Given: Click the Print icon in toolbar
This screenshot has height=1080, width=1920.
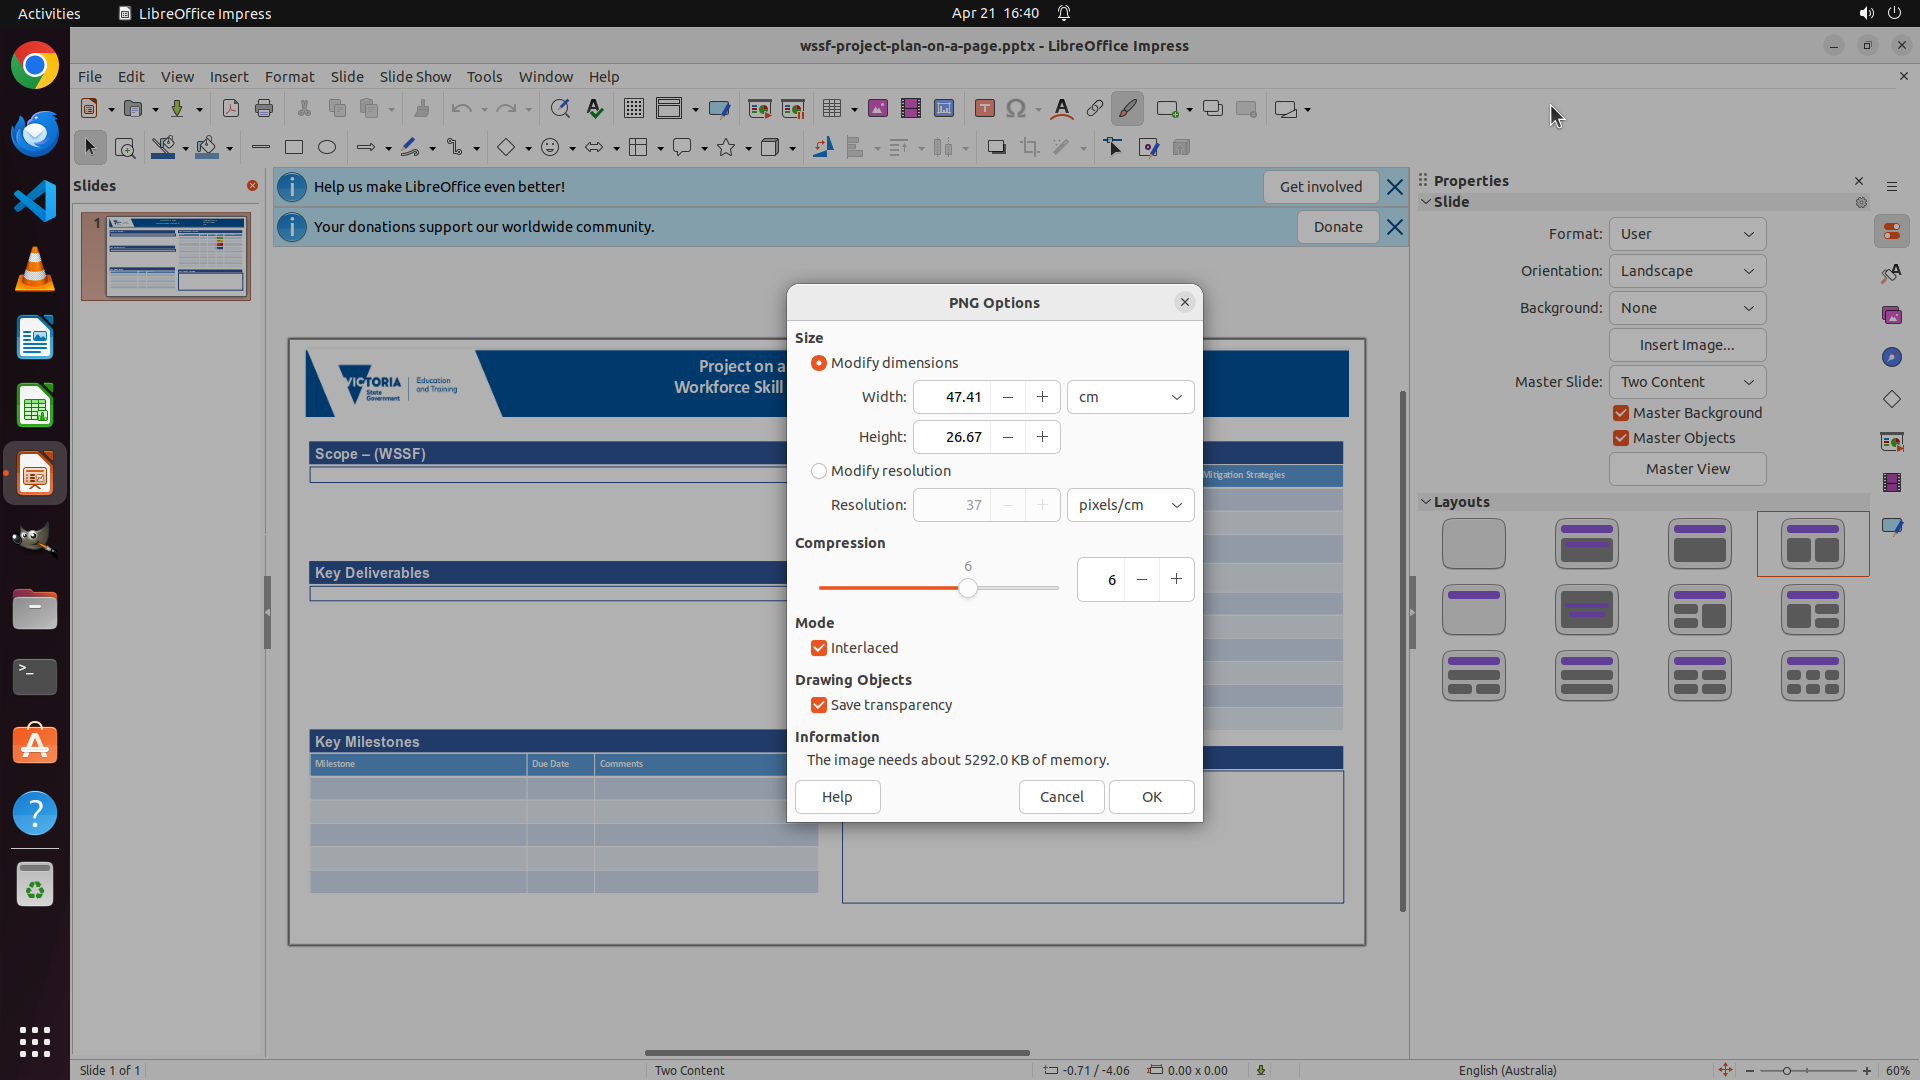Looking at the screenshot, I should coord(264,109).
